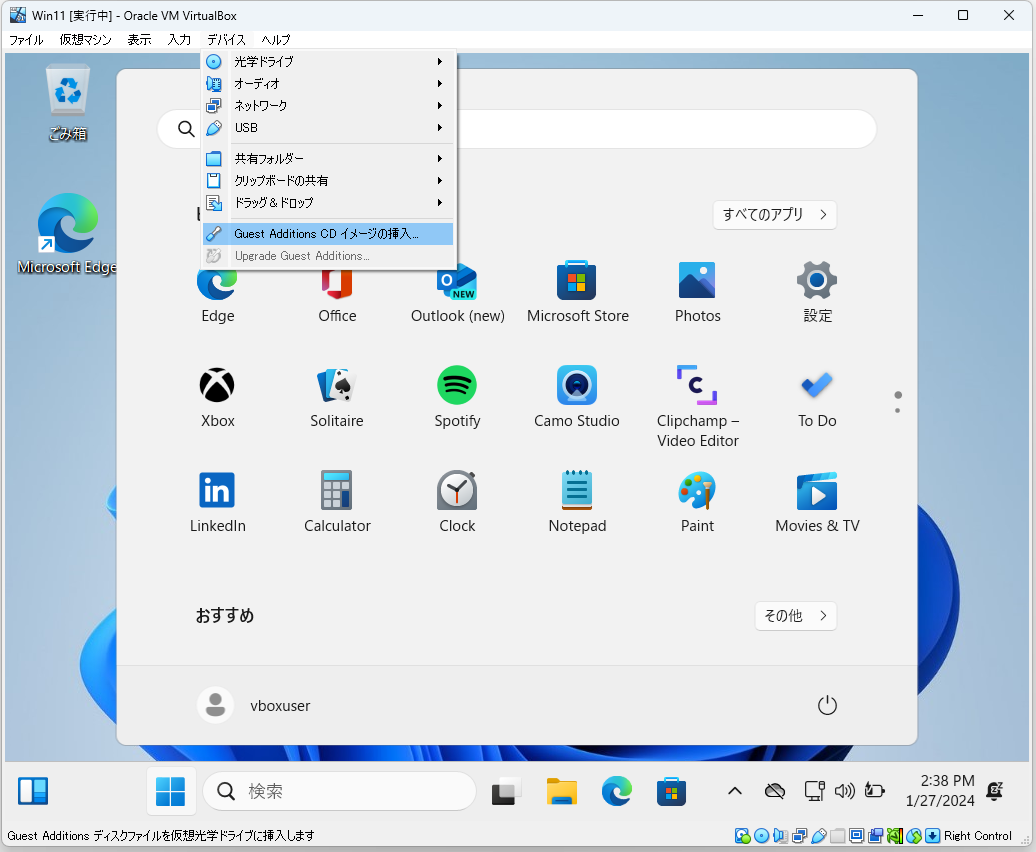
Task: Open the 仮想マシン menu
Action: click(85, 40)
